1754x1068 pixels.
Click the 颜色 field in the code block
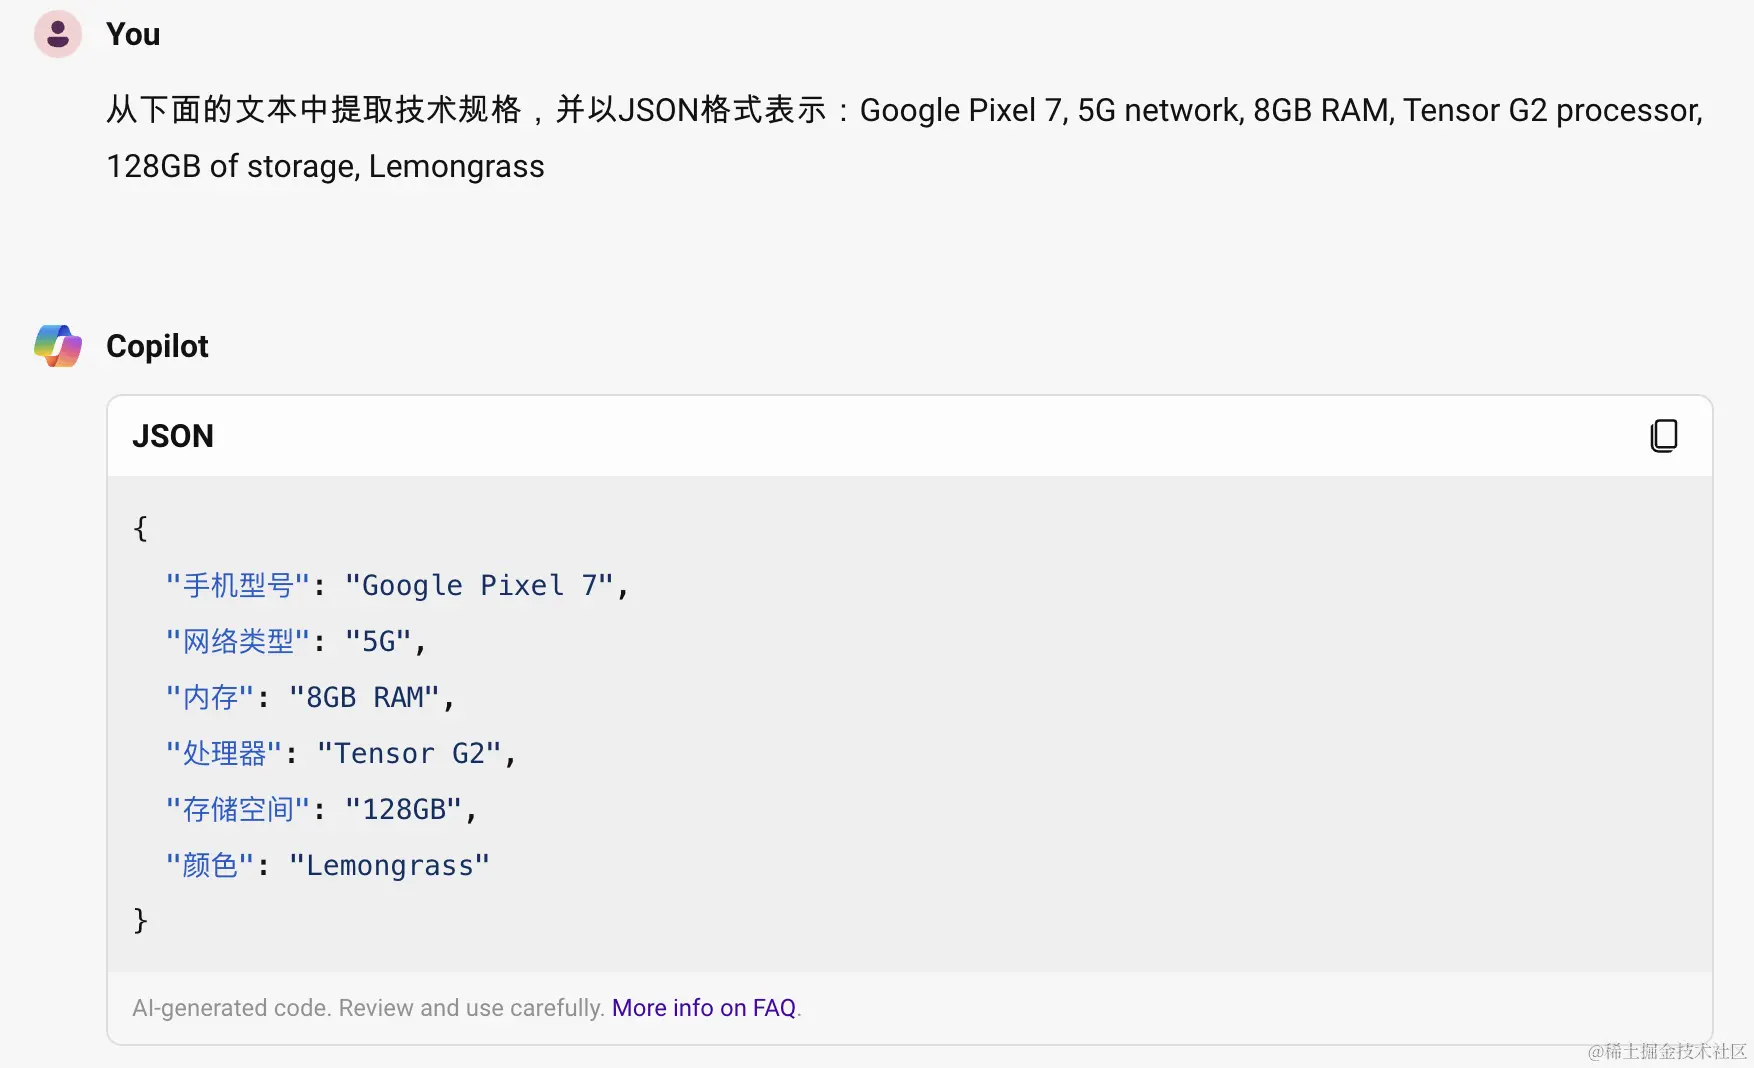(208, 865)
